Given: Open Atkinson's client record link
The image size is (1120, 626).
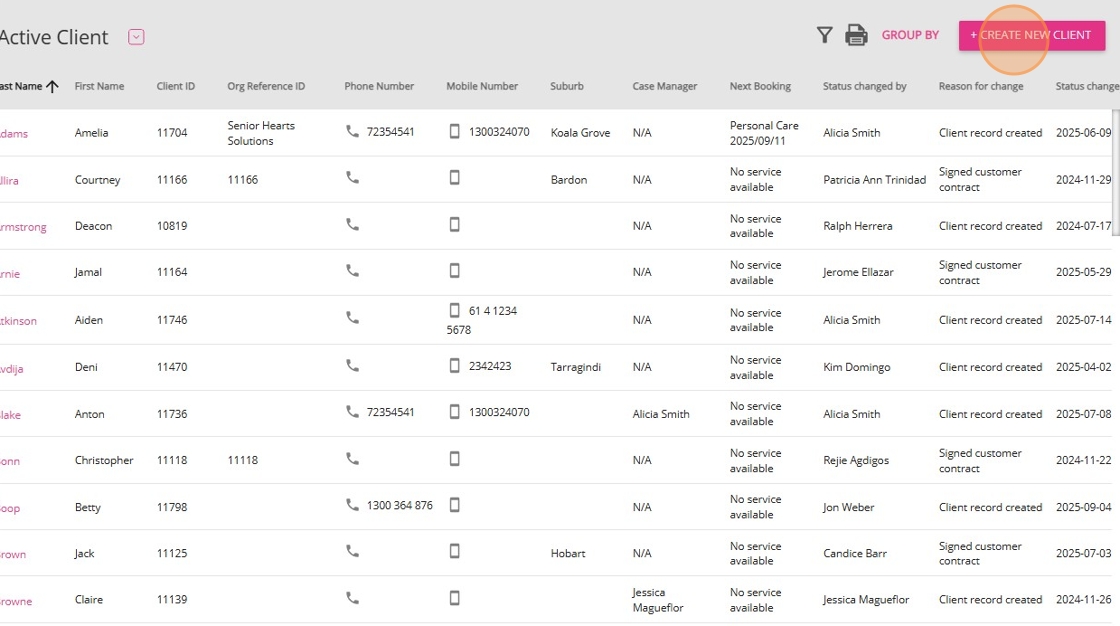Looking at the screenshot, I should click(18, 321).
